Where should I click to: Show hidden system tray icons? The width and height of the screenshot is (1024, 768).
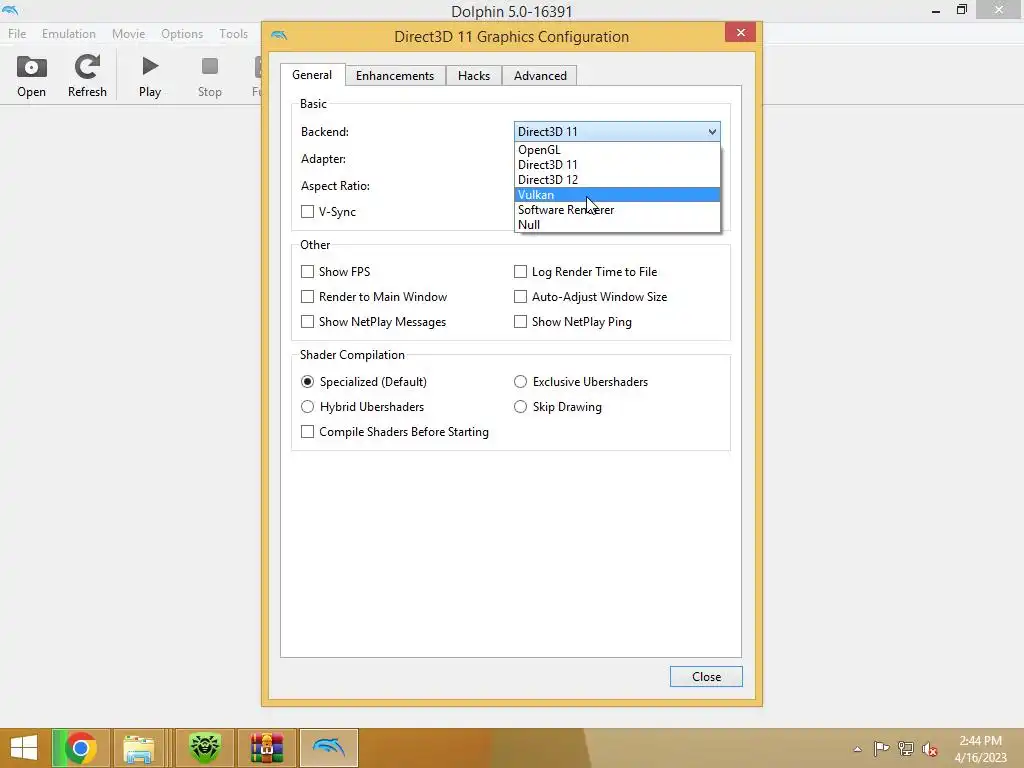click(x=857, y=749)
